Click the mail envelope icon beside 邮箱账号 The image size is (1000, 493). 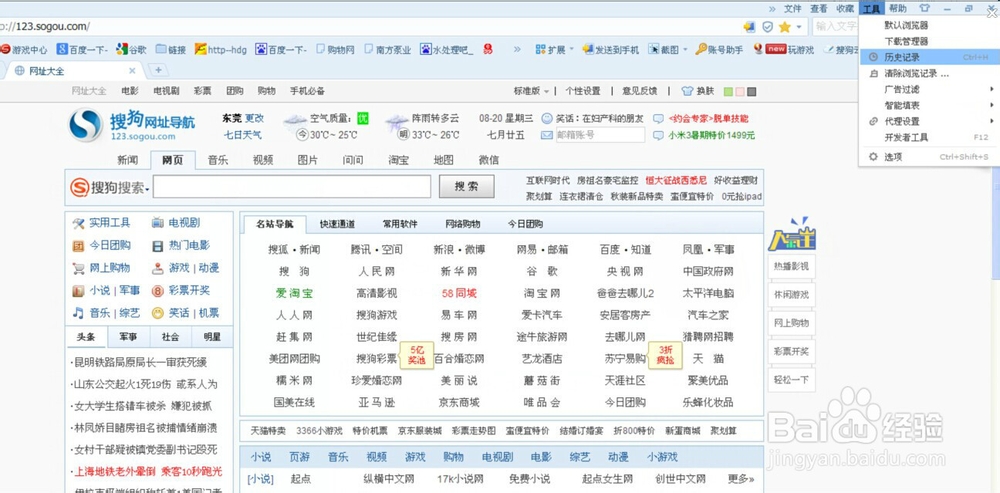[x=547, y=135]
